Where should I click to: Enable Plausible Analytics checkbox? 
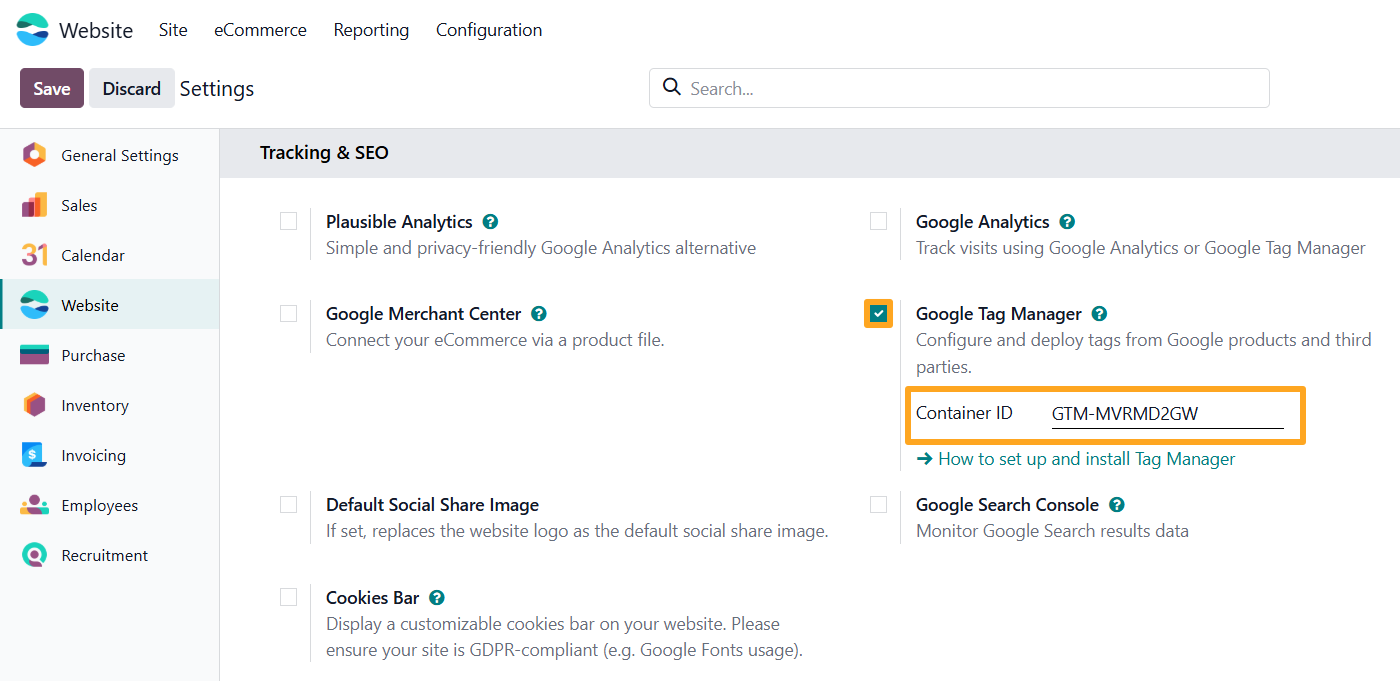point(289,221)
